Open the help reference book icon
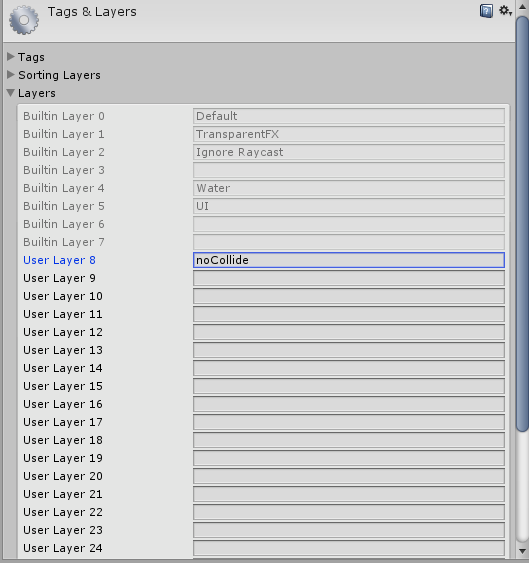Screen dimensions: 529x563 [486, 11]
